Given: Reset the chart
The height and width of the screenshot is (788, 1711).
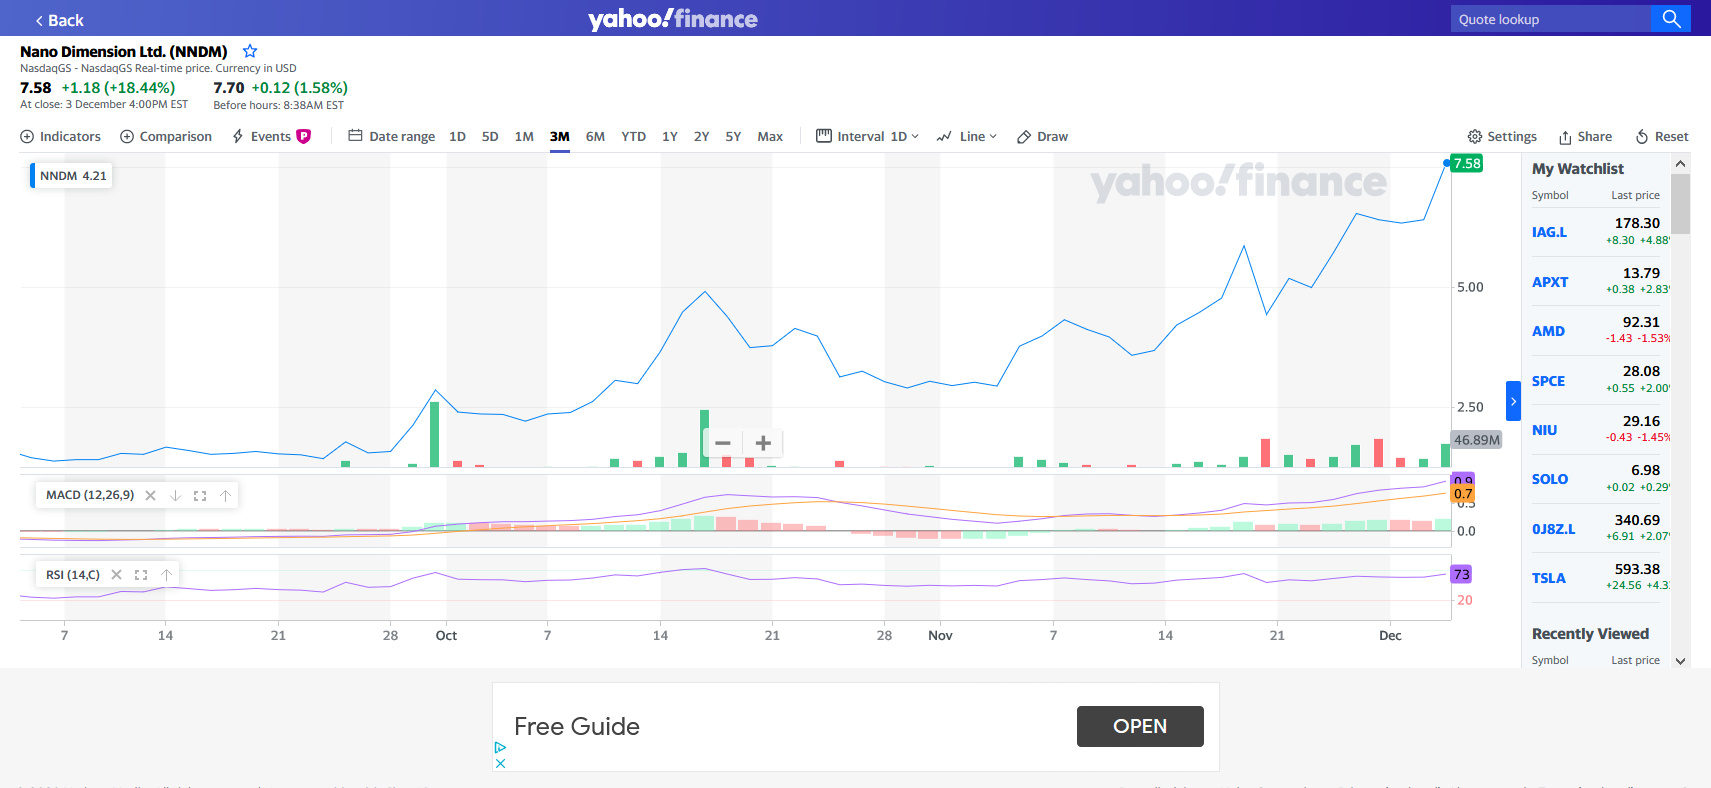Looking at the screenshot, I should coord(1662,136).
